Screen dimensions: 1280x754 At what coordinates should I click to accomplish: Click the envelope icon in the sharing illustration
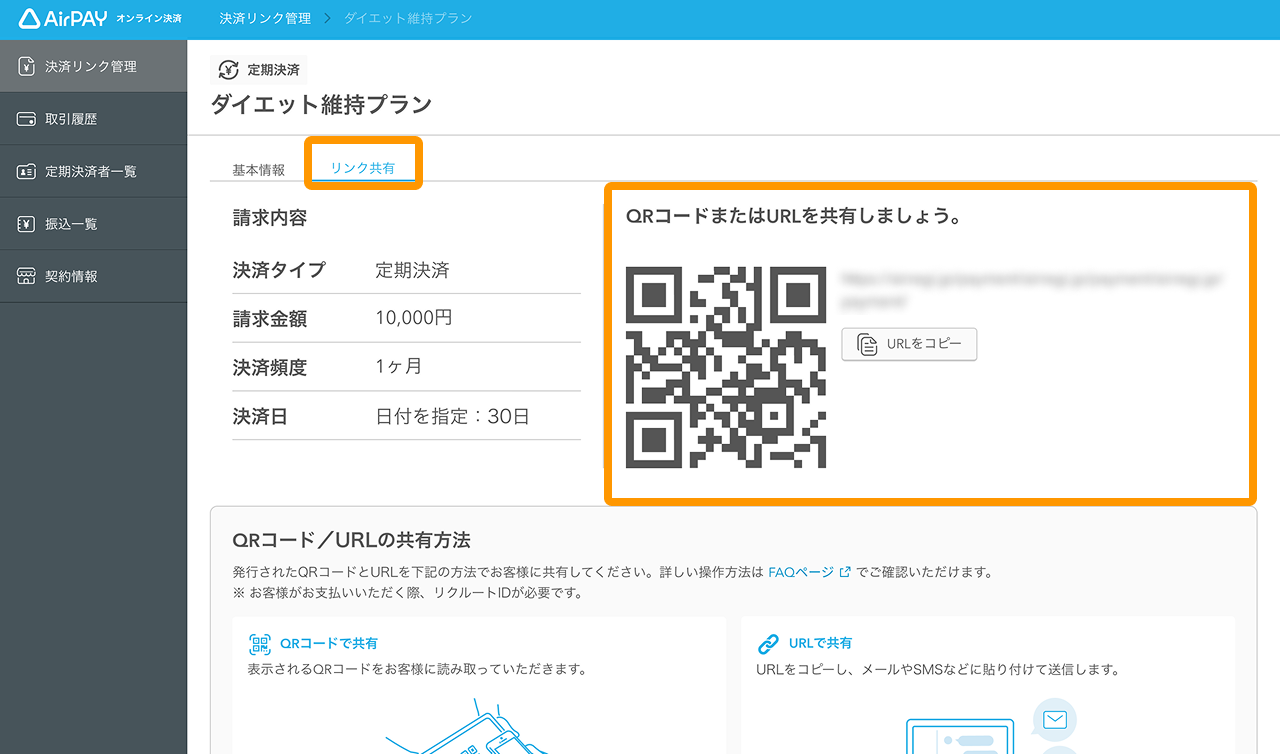[x=1053, y=719]
